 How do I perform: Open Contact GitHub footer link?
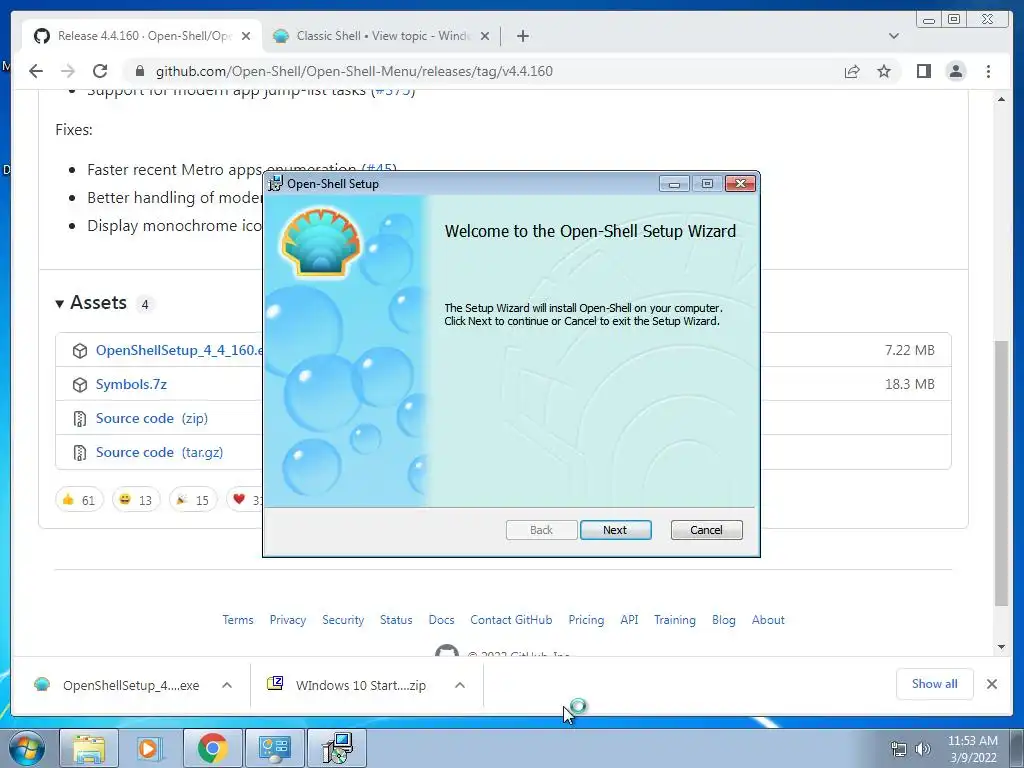(511, 620)
